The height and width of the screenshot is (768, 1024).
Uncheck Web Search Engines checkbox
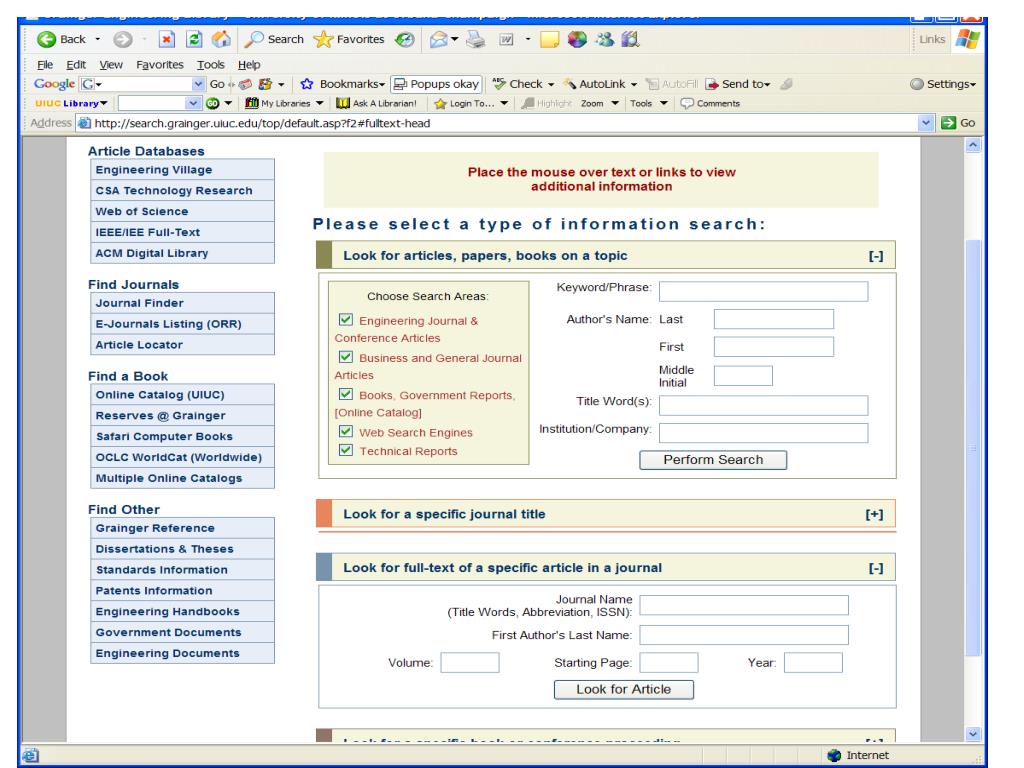click(345, 431)
